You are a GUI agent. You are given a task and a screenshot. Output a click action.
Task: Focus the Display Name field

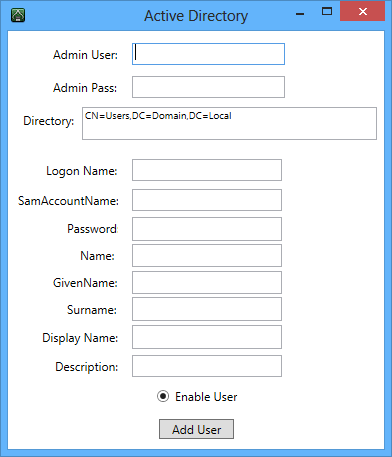[207, 337]
